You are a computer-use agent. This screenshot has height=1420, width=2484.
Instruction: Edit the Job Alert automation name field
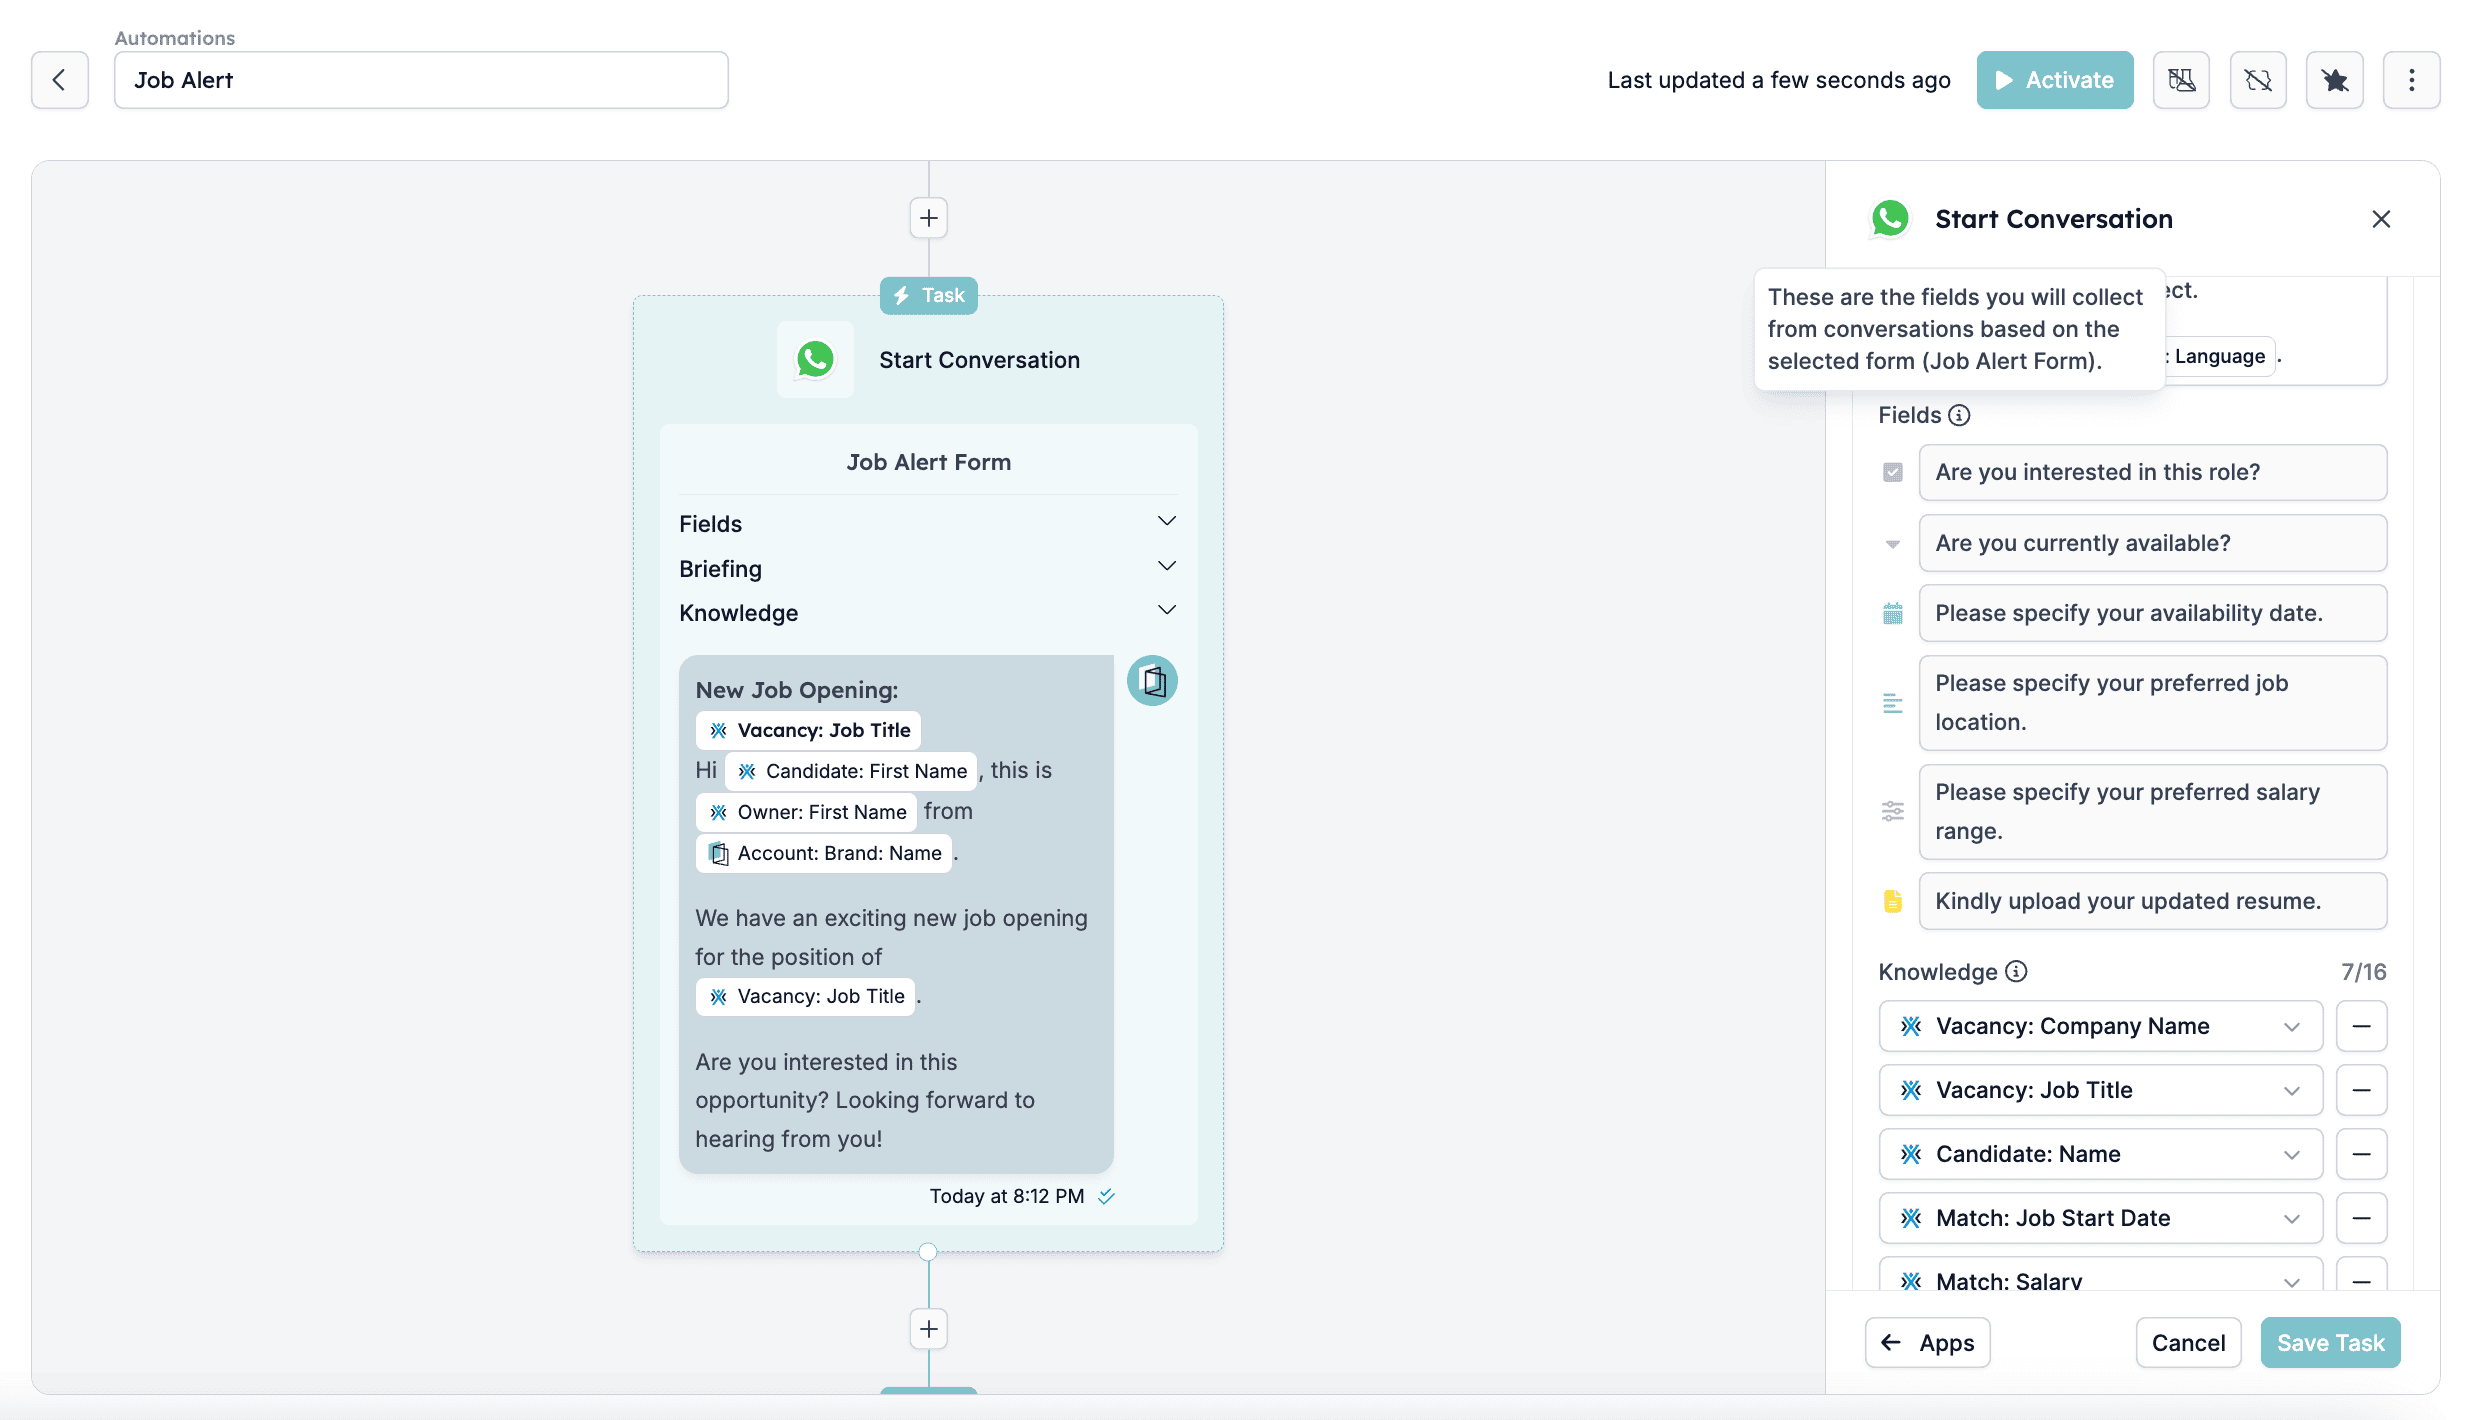(421, 80)
